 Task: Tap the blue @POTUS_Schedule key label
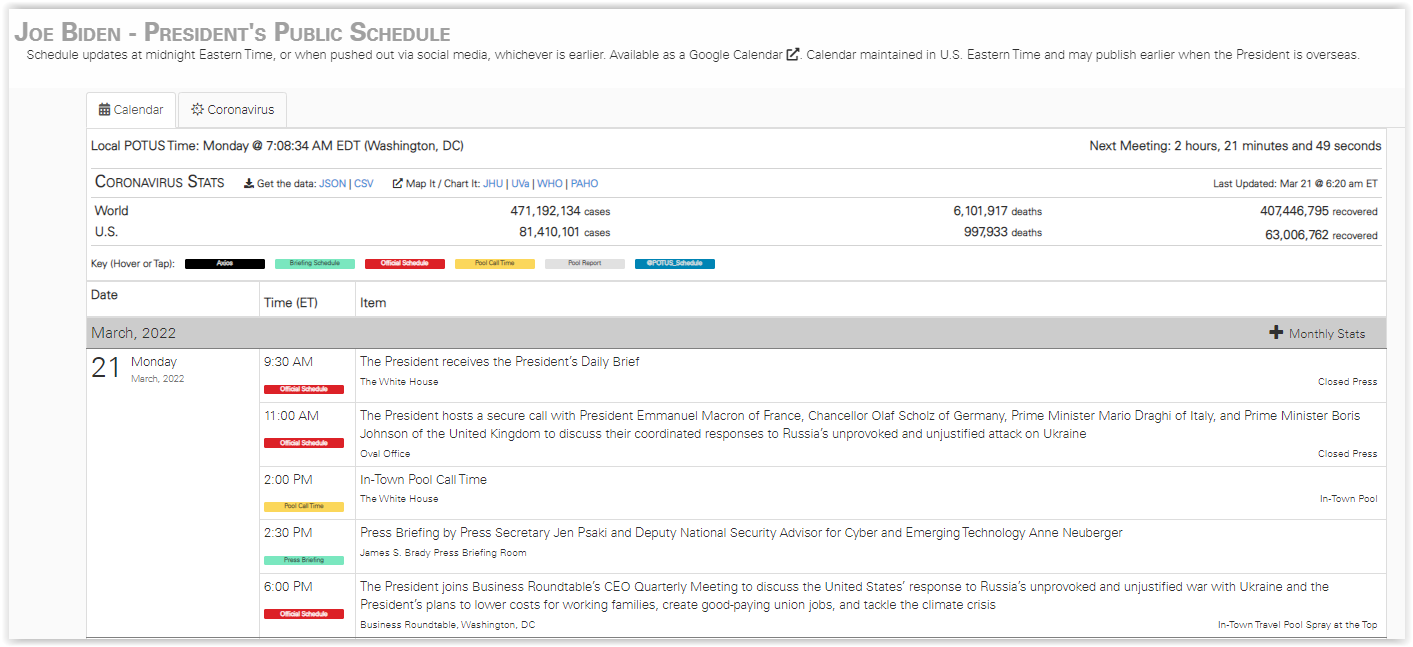pos(675,264)
